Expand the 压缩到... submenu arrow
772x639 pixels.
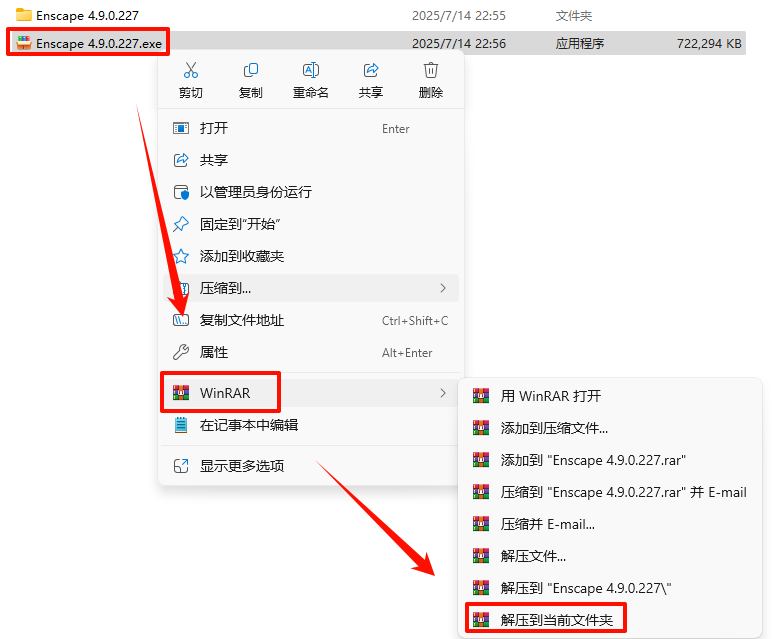click(x=443, y=288)
